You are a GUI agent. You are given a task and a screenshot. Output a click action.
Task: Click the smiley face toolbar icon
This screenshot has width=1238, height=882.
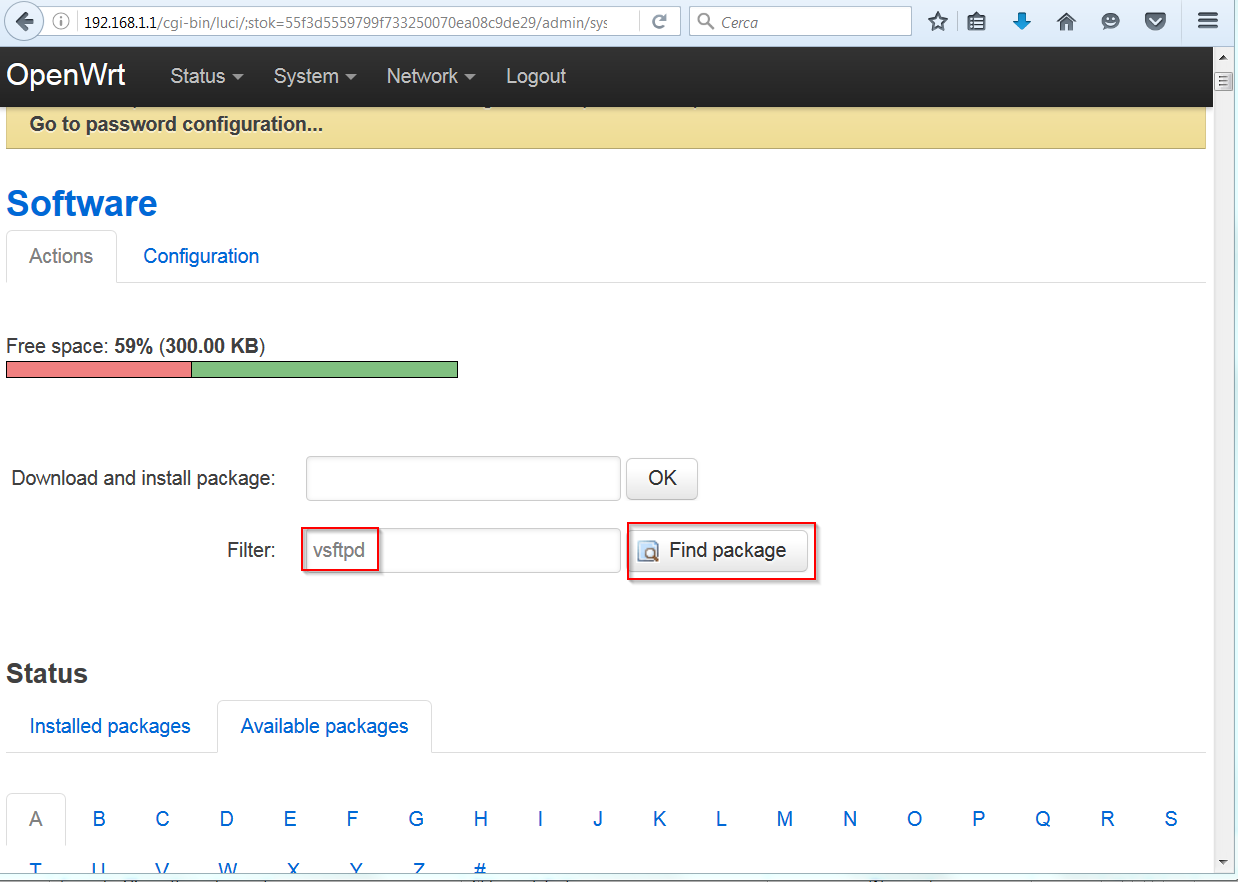[x=1110, y=21]
